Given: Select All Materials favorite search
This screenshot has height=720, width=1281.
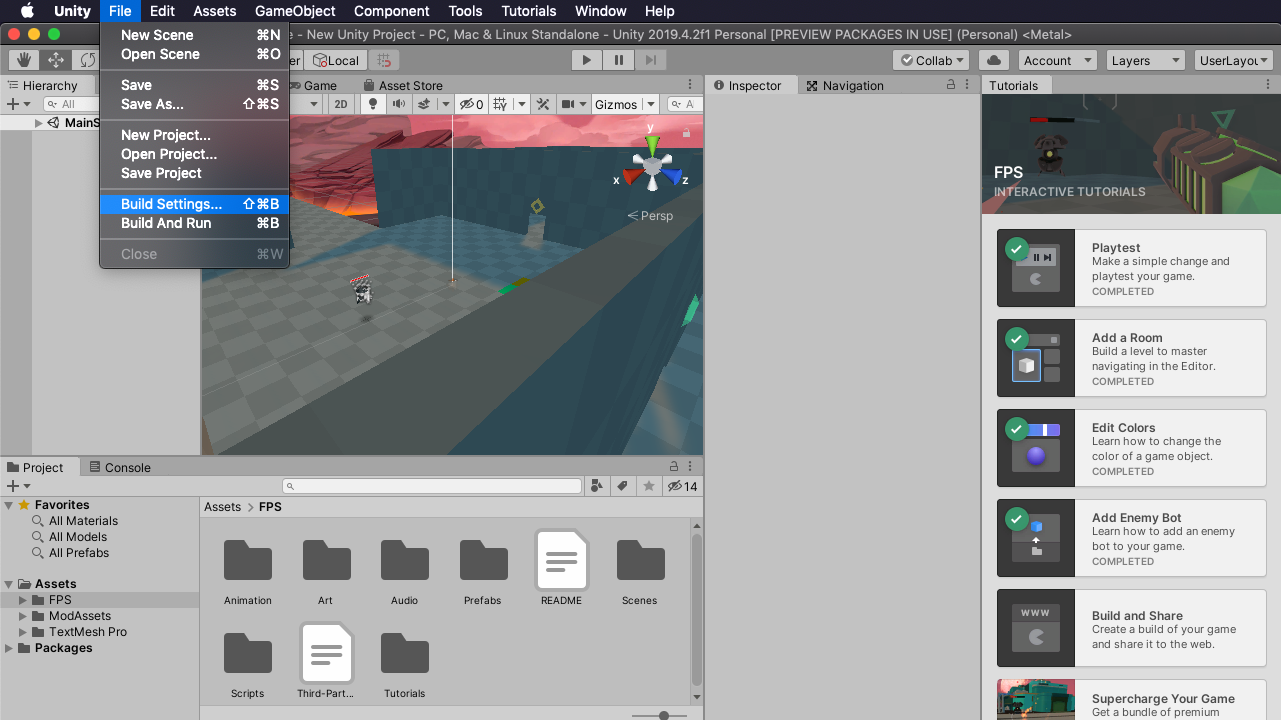Looking at the screenshot, I should pos(83,521).
